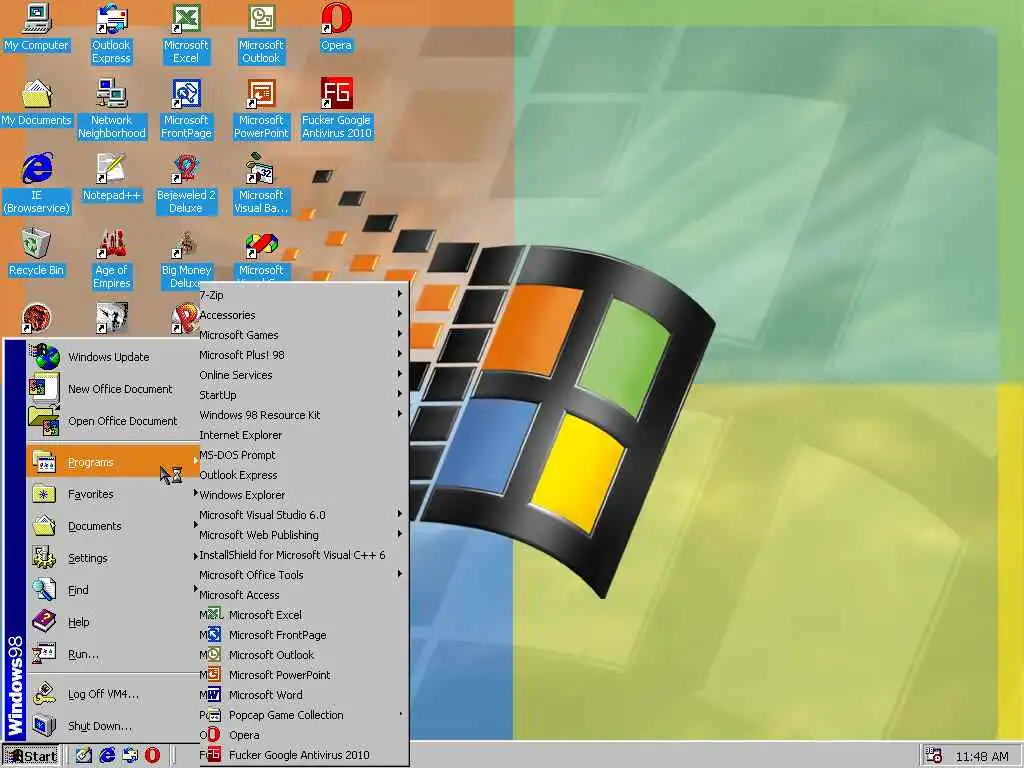Screen dimensions: 1024x768
Task: Open the Recycle Bin
Action: coord(37,253)
